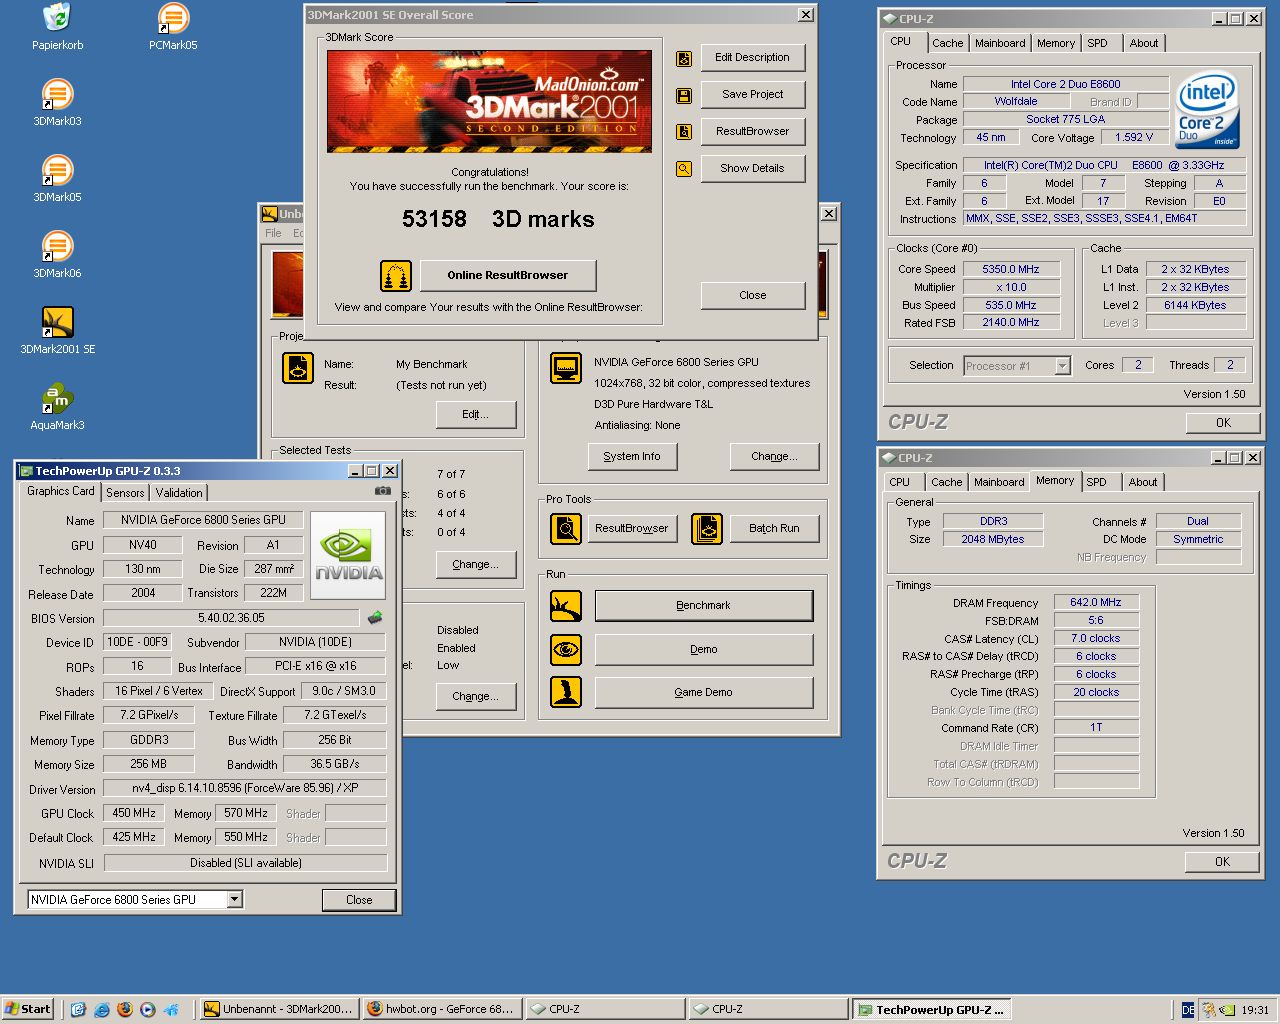
Task: Click the Intel Core 2 Duo logo in CPU-Z
Action: 1207,110
